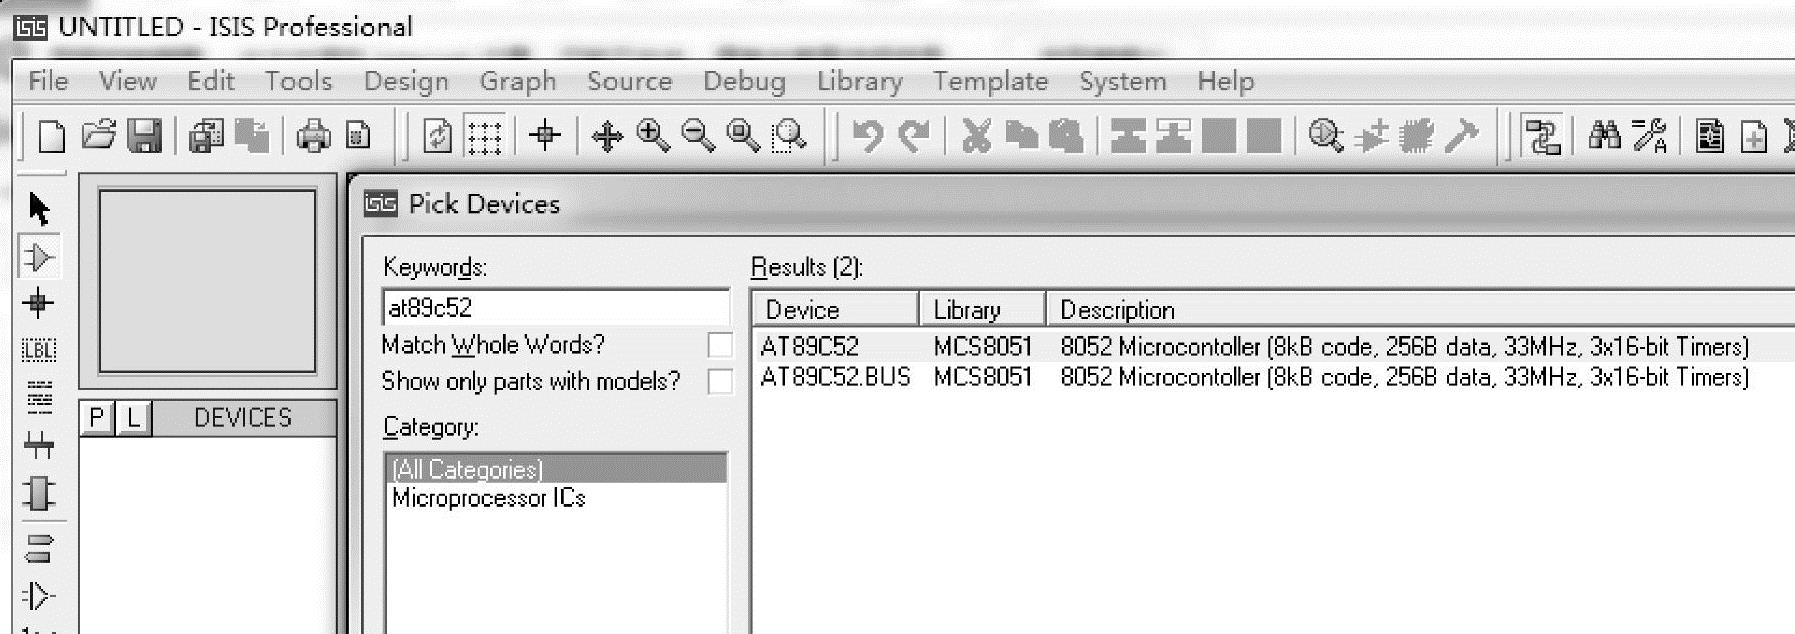The height and width of the screenshot is (634, 1795).
Task: Click the Copy To Clipboard icon
Action: 1021,135
